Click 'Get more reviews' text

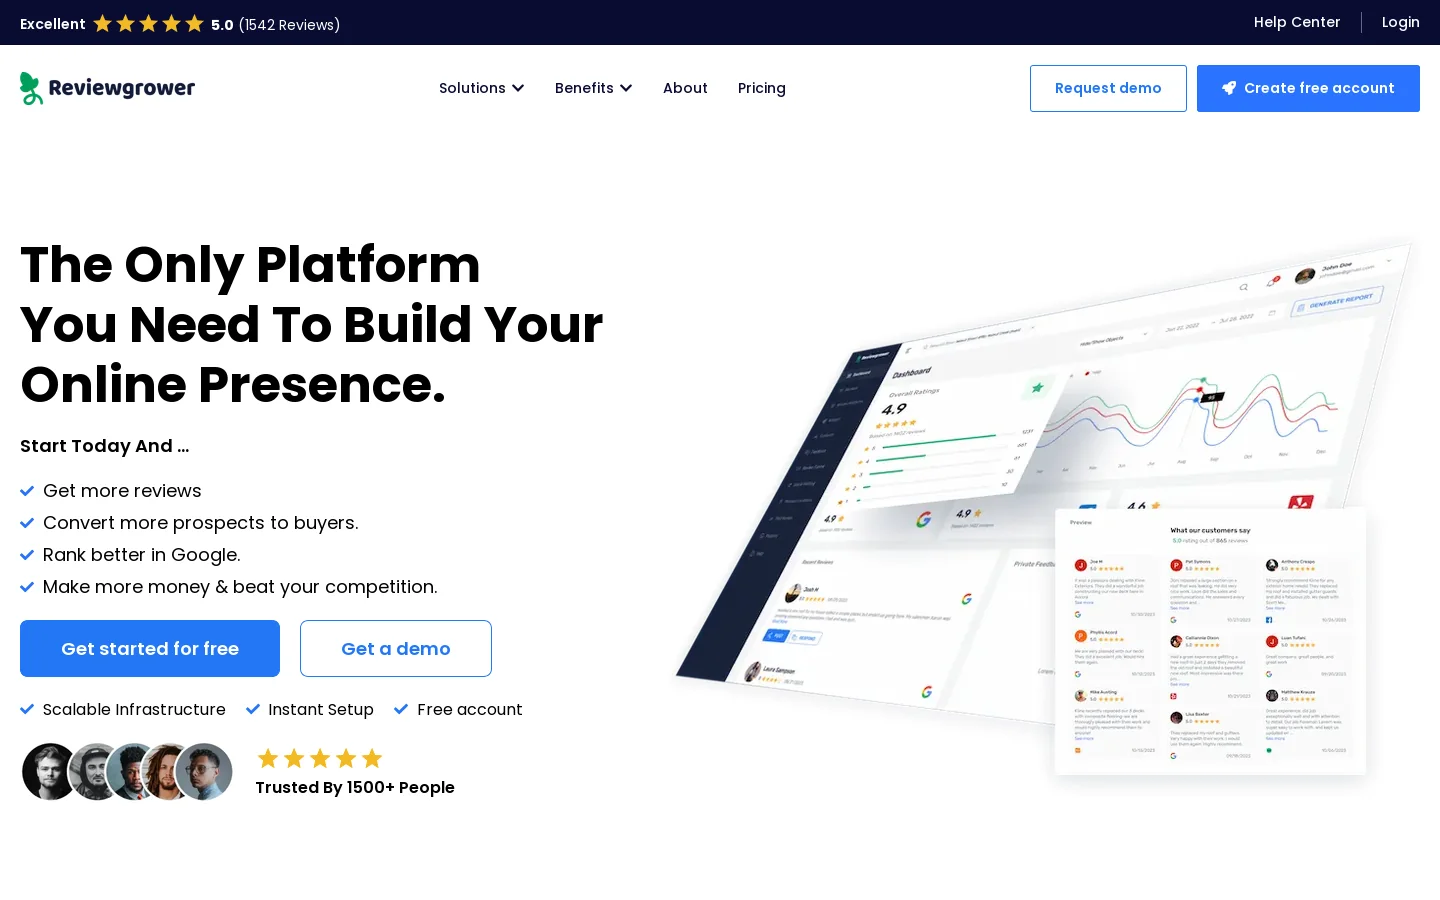coord(122,491)
